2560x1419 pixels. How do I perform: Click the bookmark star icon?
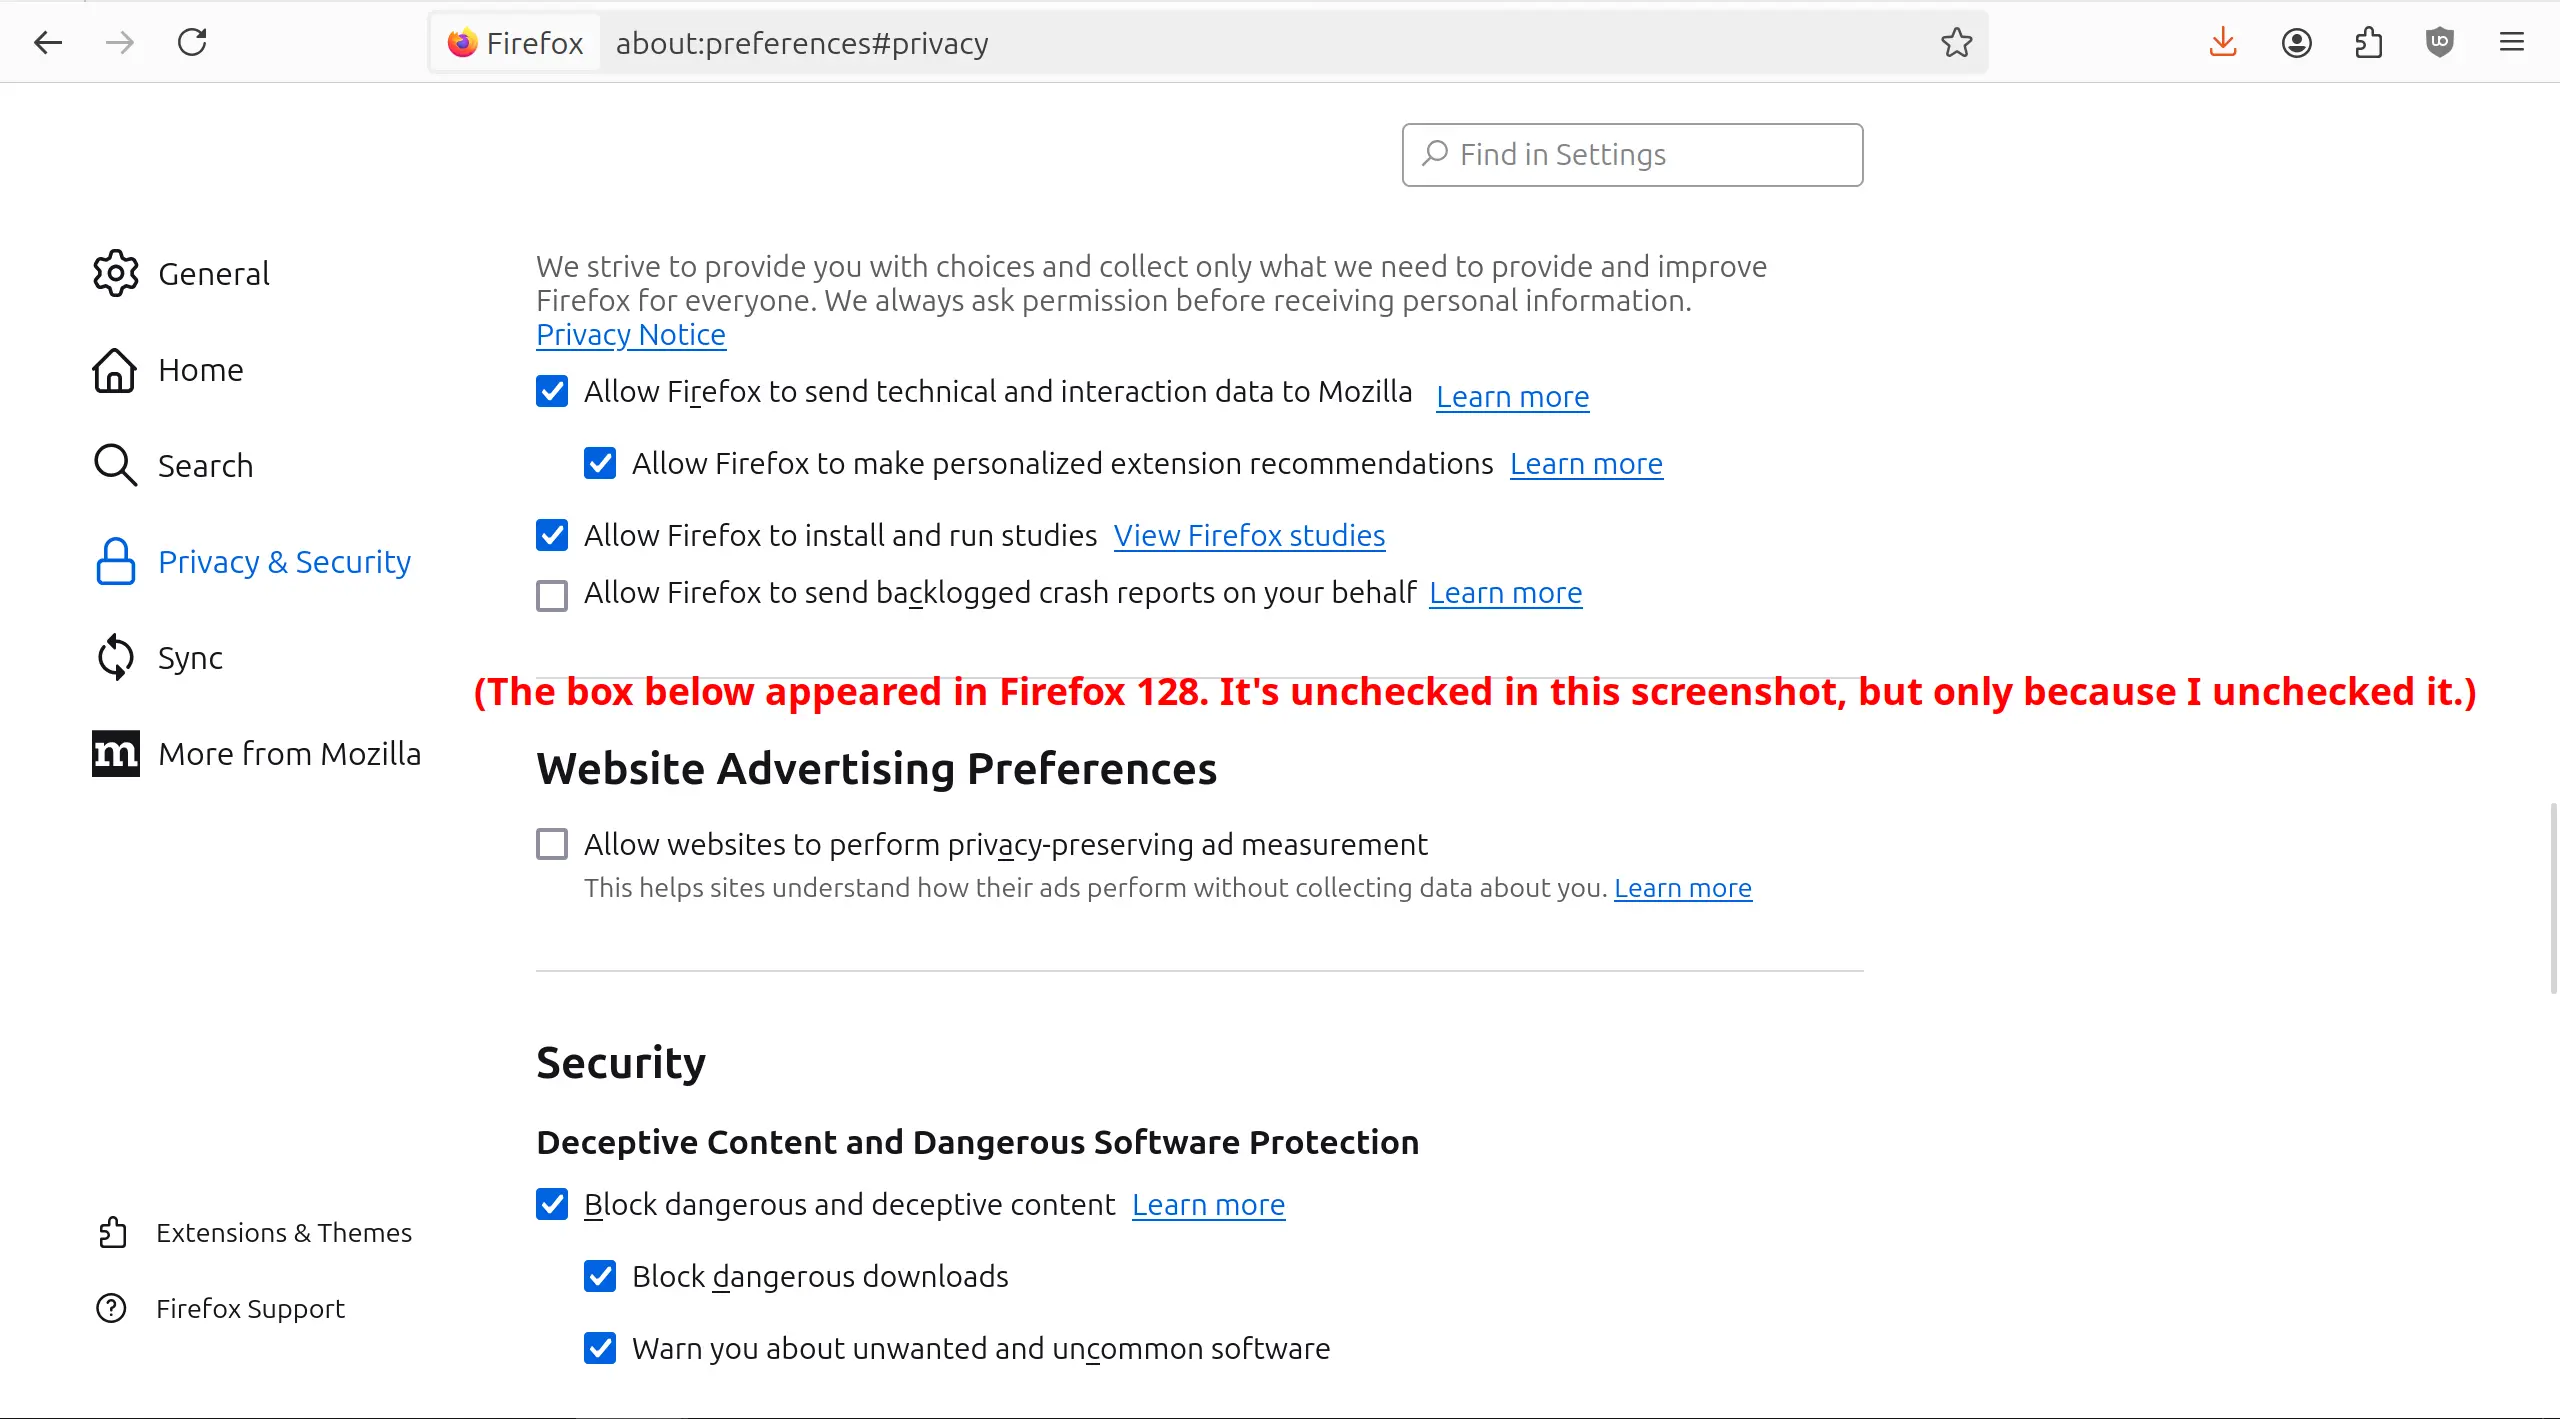(1957, 42)
